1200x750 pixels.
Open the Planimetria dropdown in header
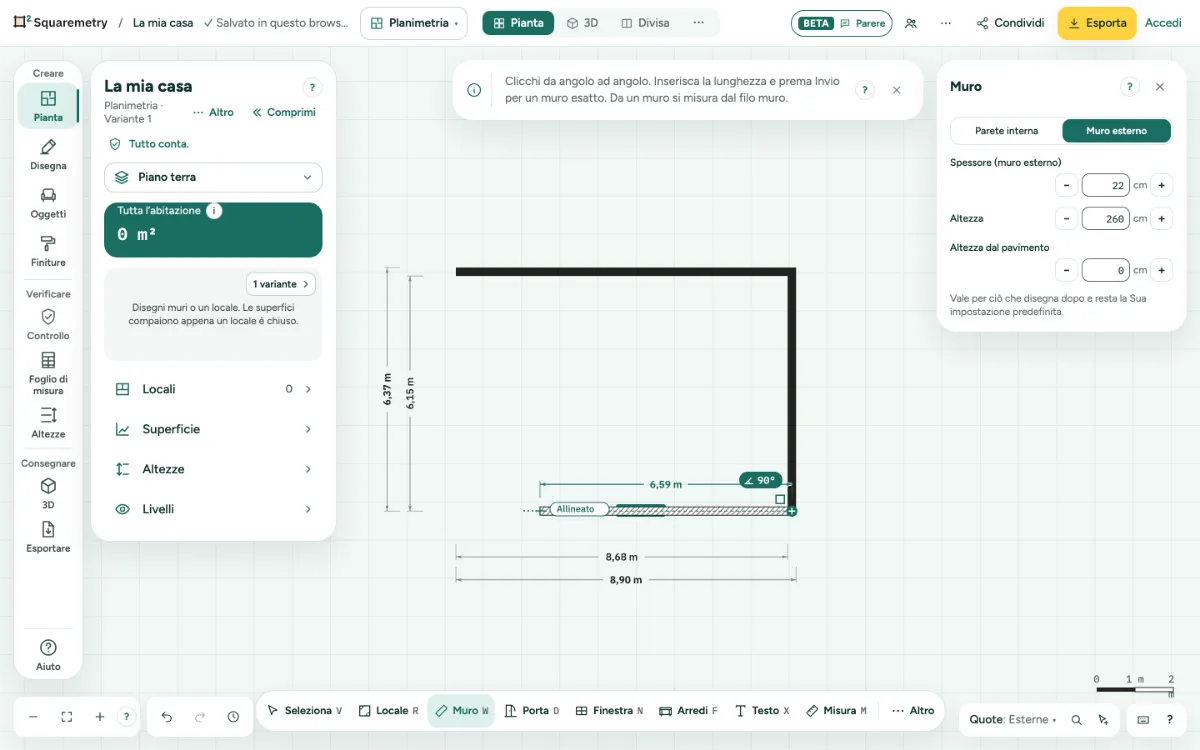click(x=413, y=23)
